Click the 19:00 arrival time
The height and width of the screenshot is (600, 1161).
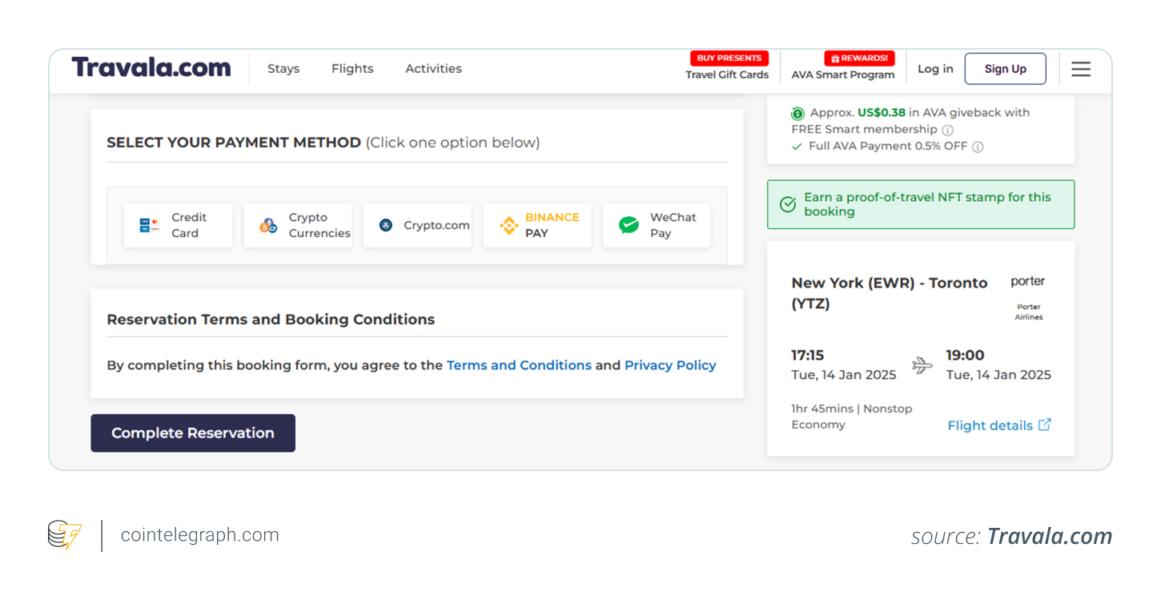click(966, 356)
